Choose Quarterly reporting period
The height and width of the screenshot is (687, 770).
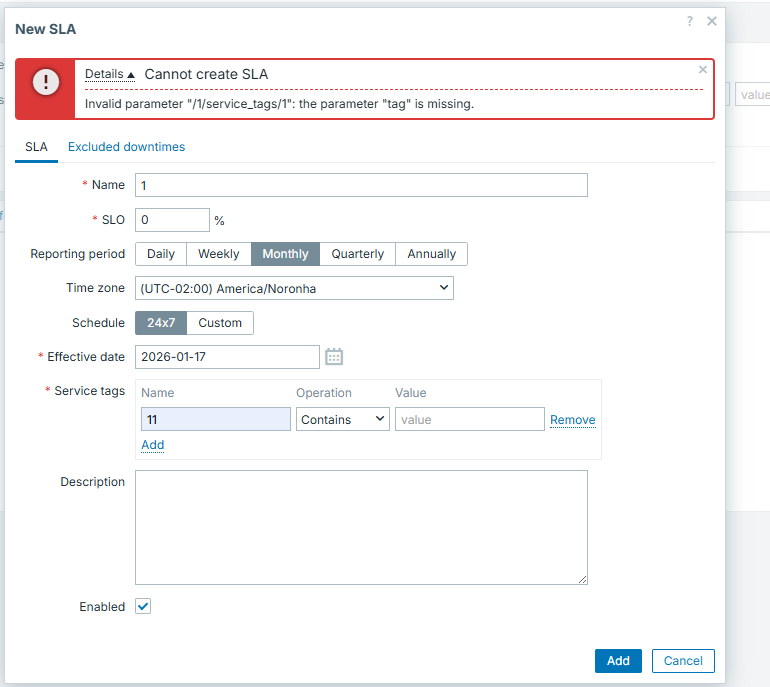click(x=357, y=254)
